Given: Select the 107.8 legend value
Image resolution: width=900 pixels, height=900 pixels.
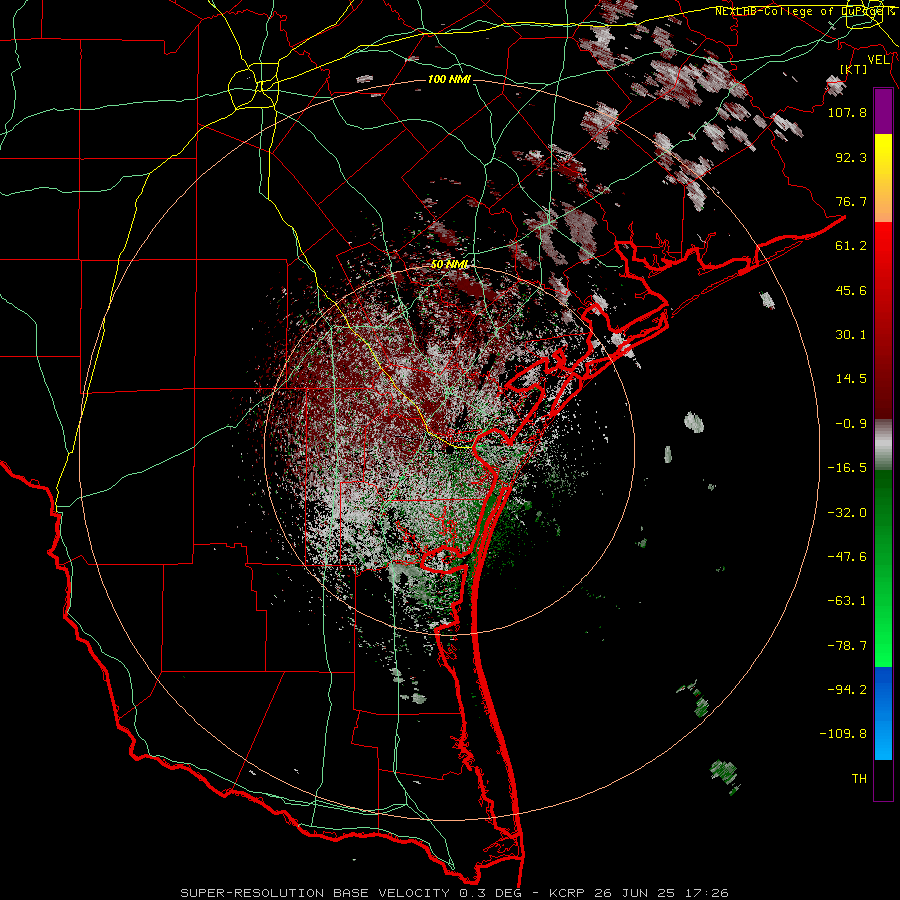Looking at the screenshot, I should (x=847, y=112).
